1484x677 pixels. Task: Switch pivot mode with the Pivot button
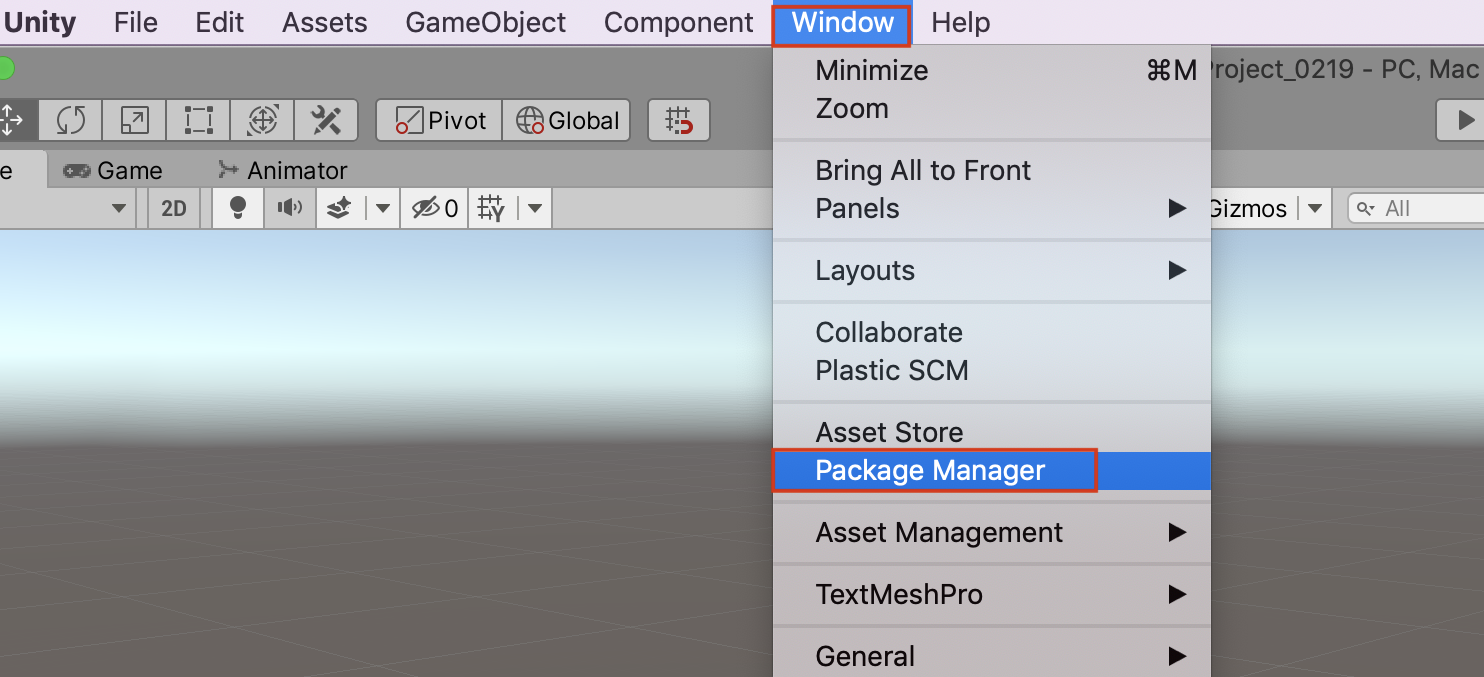point(438,120)
